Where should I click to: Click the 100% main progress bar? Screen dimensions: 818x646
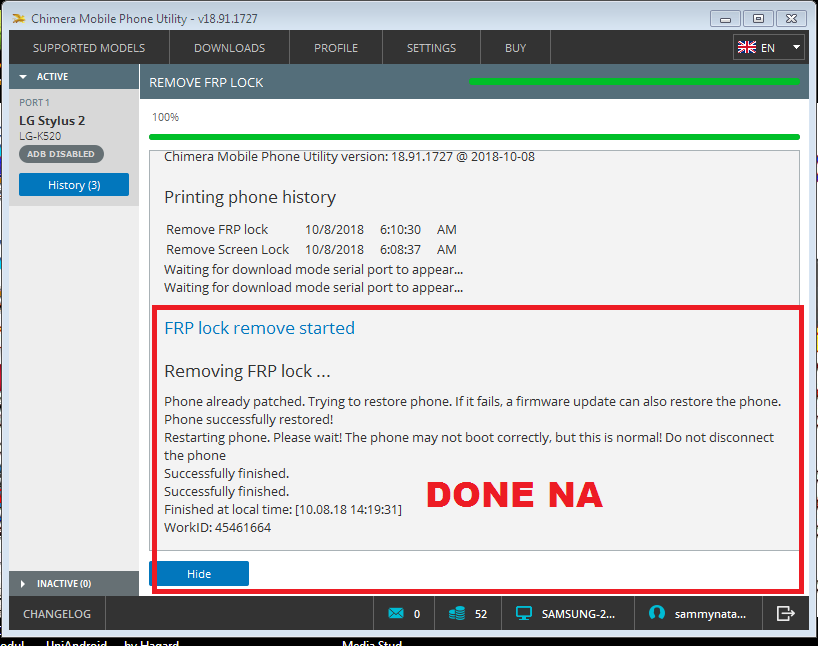point(474,137)
